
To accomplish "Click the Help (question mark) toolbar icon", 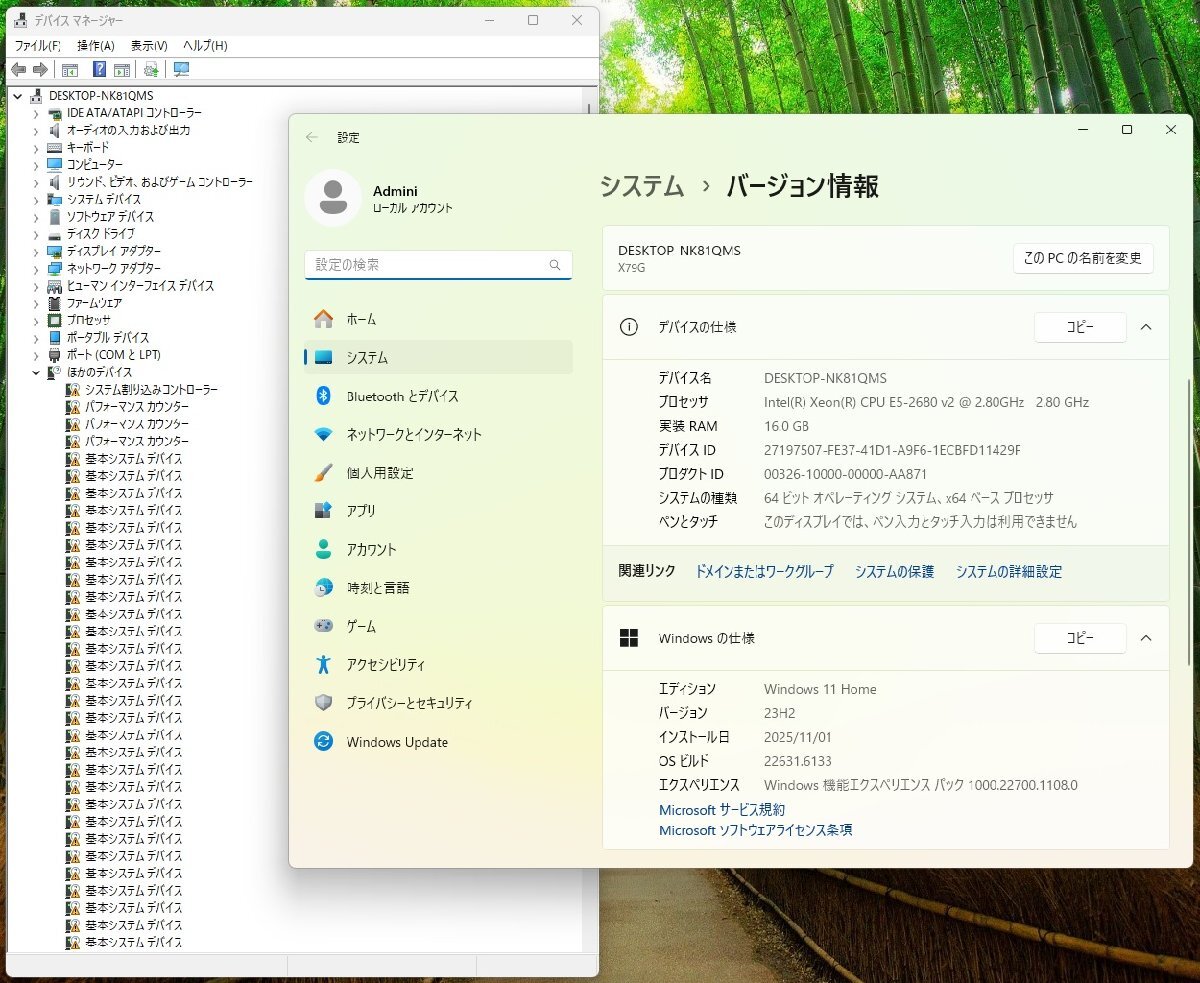I will point(99,69).
